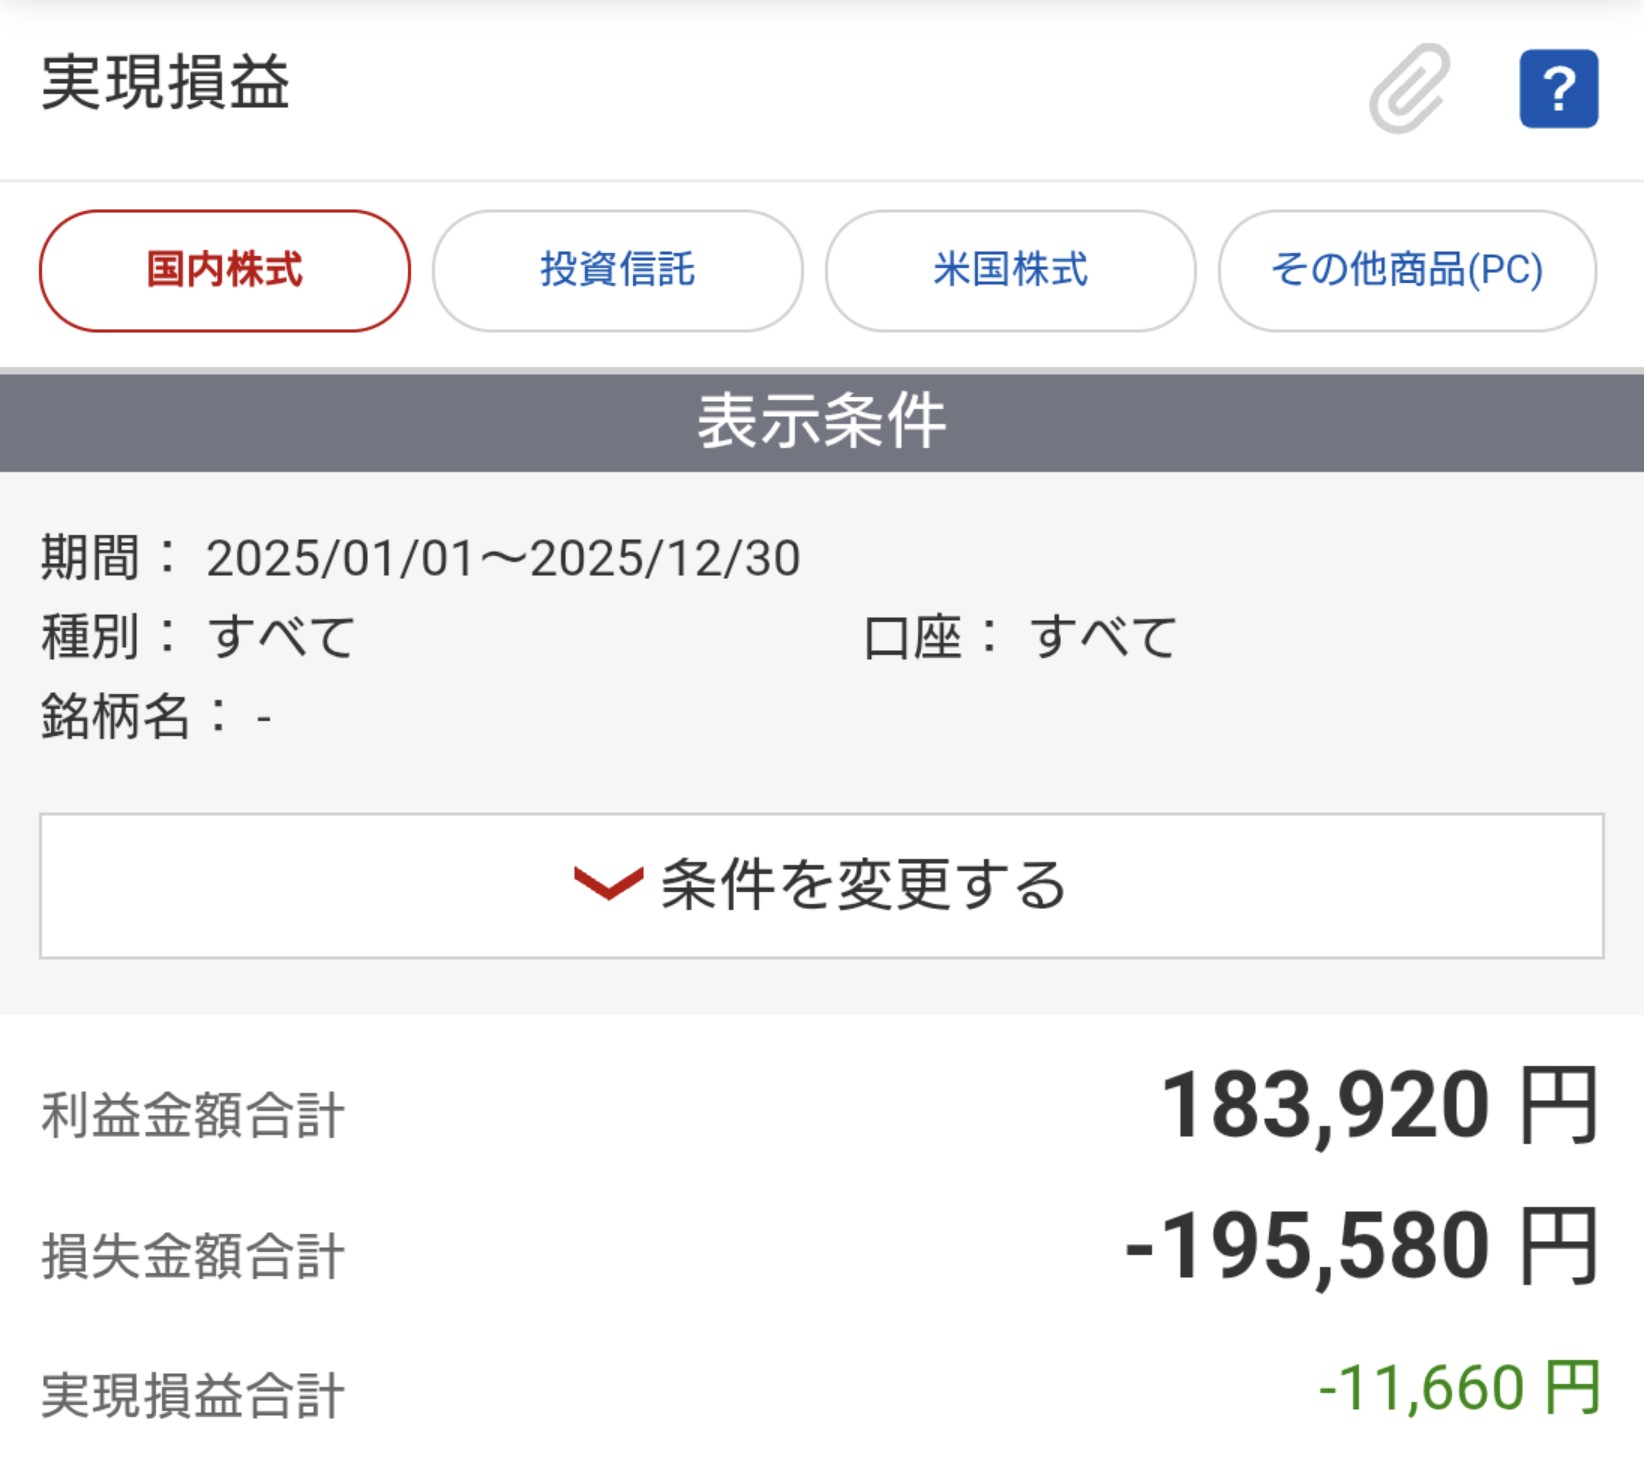This screenshot has width=1644, height=1474.
Task: Select the その他商品(PC) tab
Action: coord(1406,270)
